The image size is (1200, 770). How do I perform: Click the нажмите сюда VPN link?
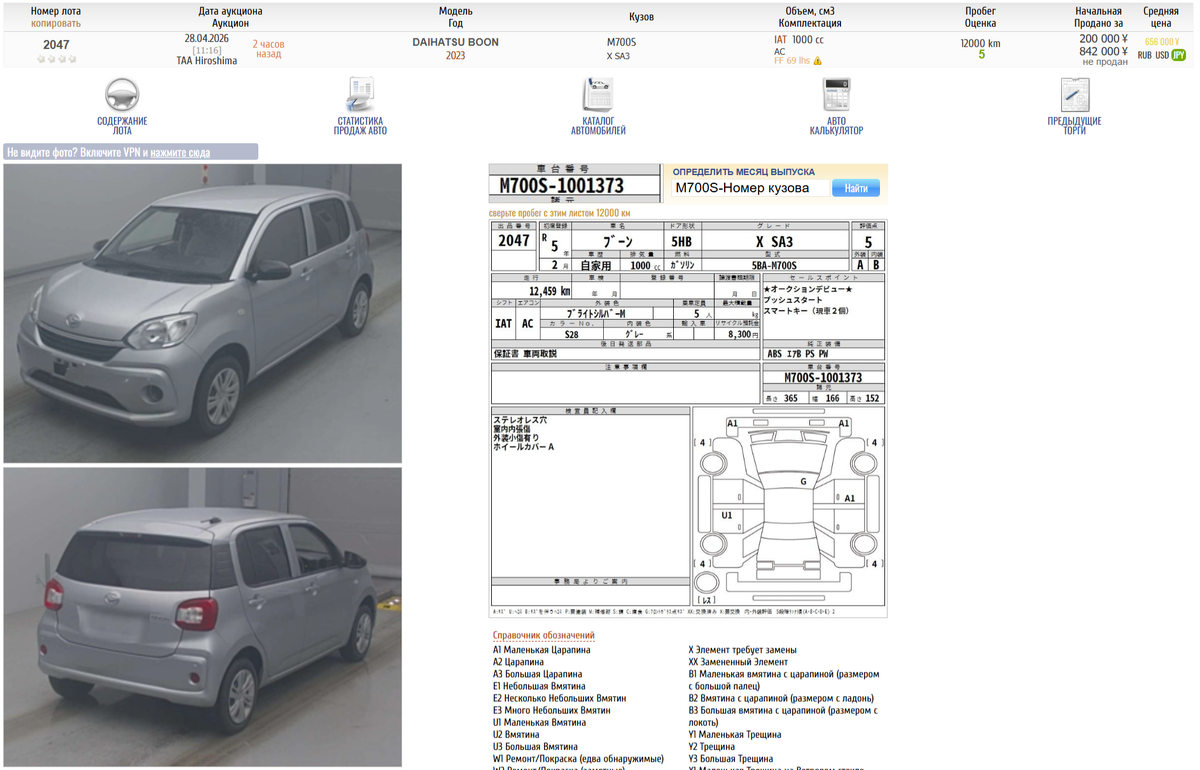(180, 153)
